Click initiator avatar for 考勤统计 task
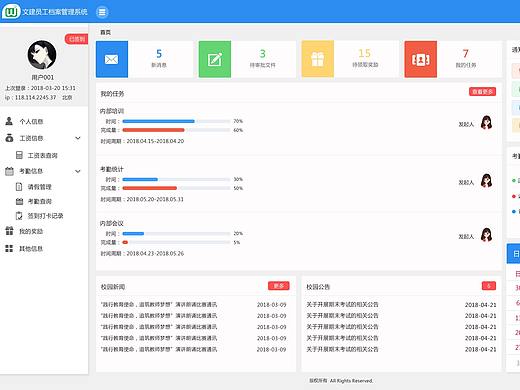Viewport: 520px width, 390px height. coord(487,181)
